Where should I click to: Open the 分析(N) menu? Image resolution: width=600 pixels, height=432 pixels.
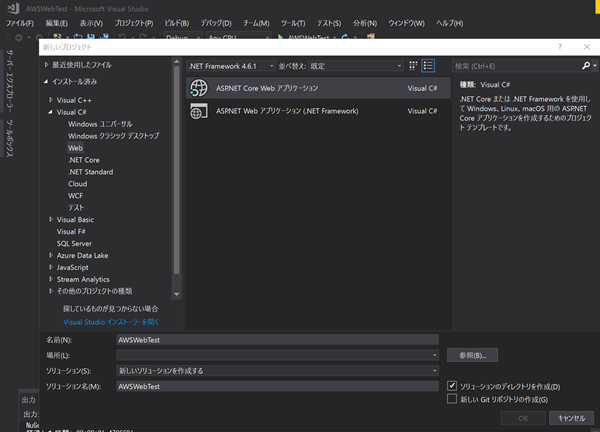(x=365, y=23)
